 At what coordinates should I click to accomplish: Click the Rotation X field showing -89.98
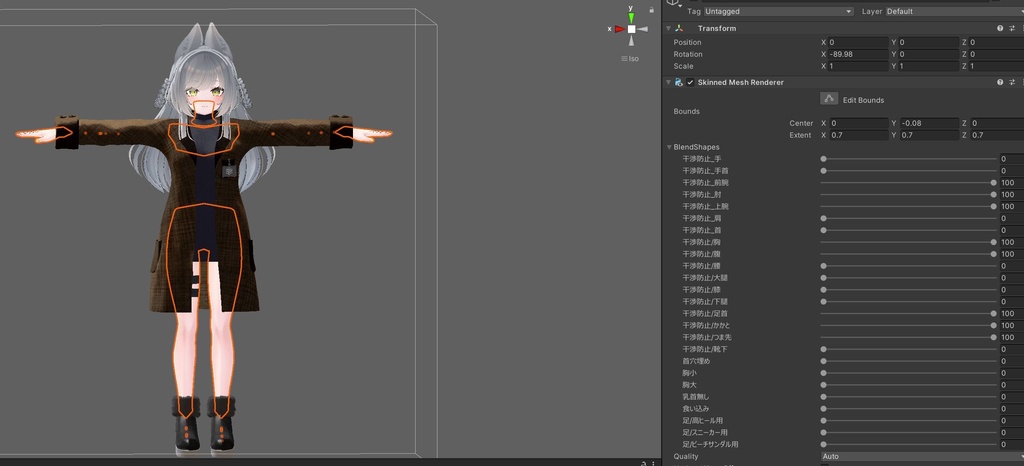[858, 54]
